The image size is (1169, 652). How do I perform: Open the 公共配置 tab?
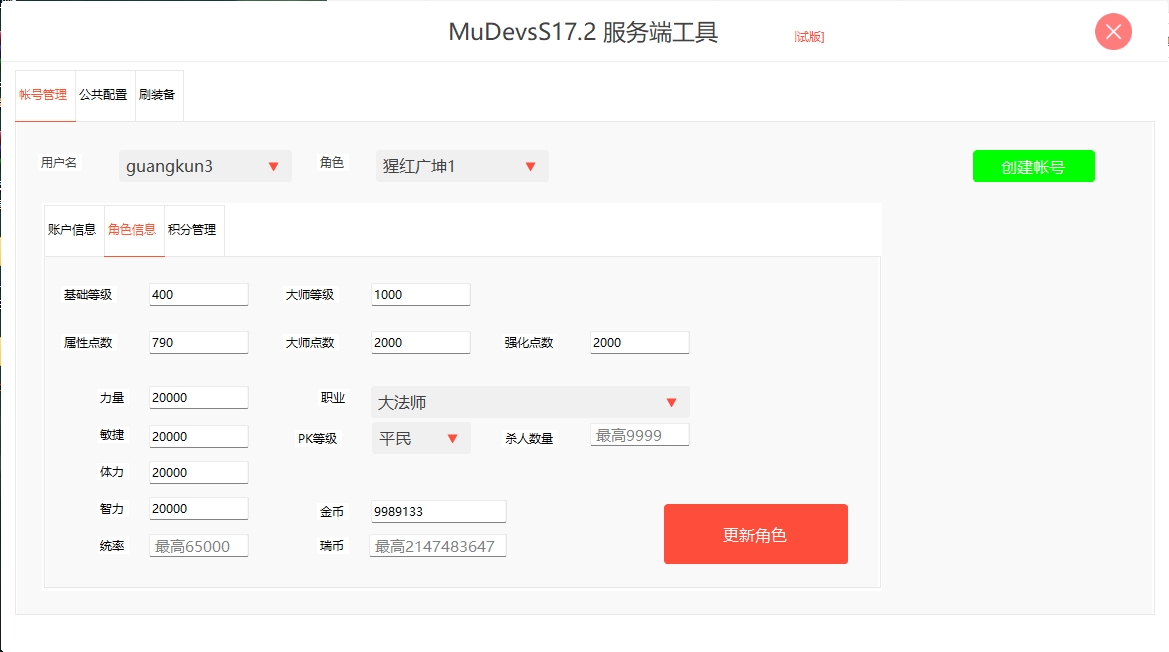pyautogui.click(x=104, y=95)
